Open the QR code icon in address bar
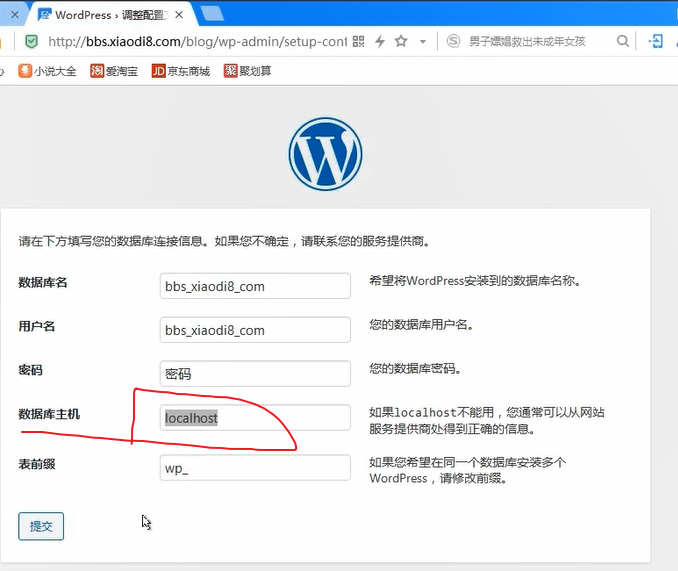Screen dimensions: 678x571 [x=359, y=41]
